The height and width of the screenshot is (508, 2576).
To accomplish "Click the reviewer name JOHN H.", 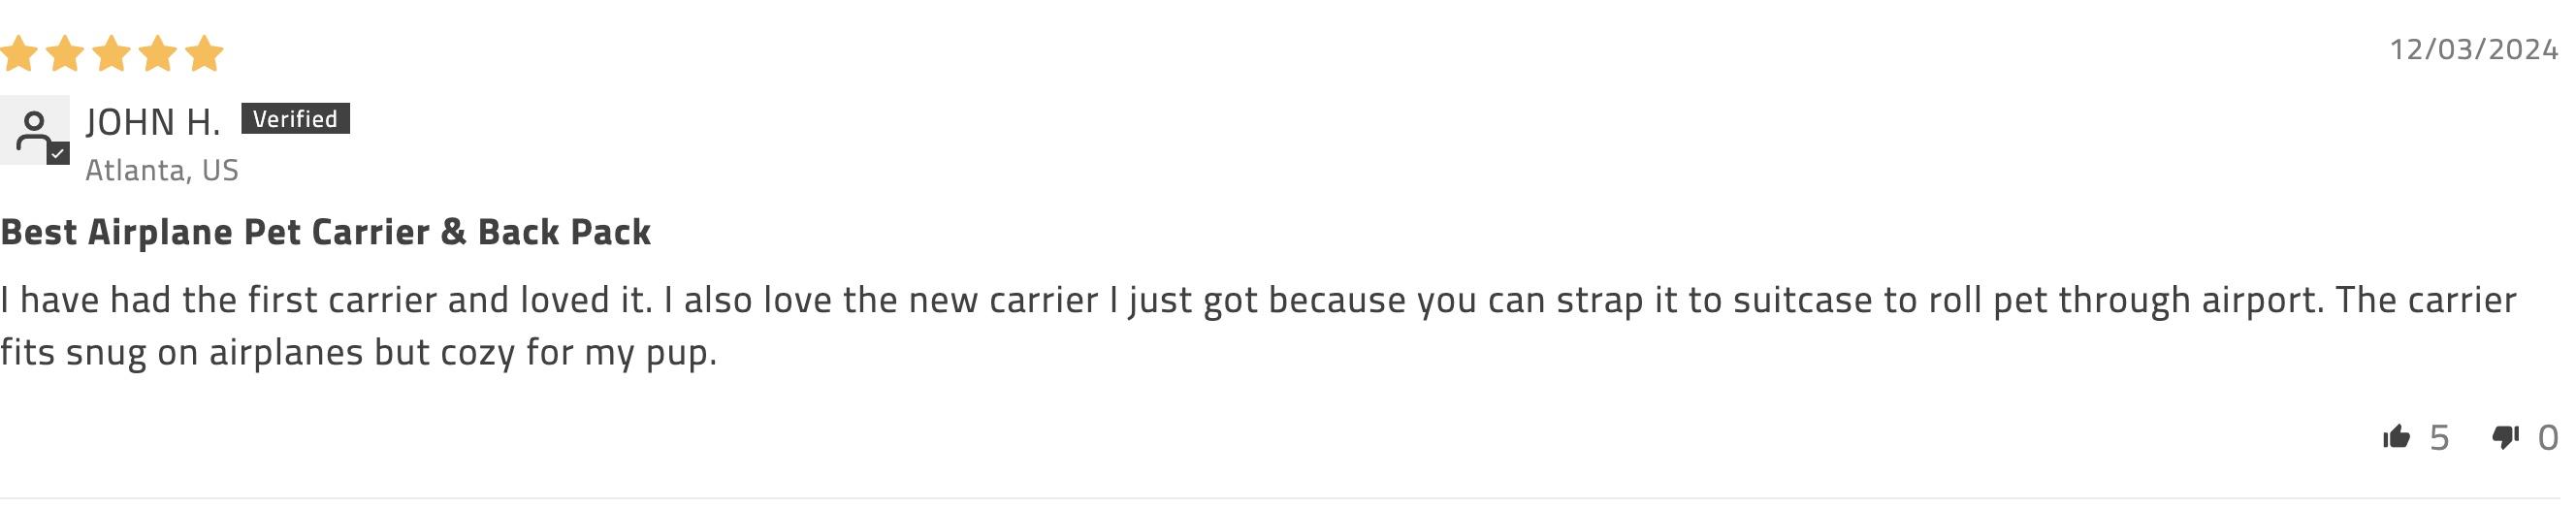I will pyautogui.click(x=153, y=122).
